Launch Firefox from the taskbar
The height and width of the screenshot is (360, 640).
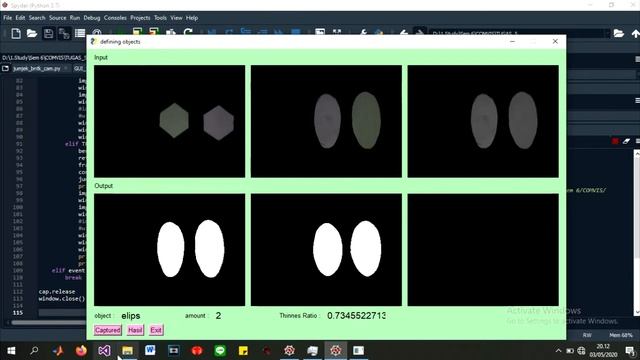[81, 351]
